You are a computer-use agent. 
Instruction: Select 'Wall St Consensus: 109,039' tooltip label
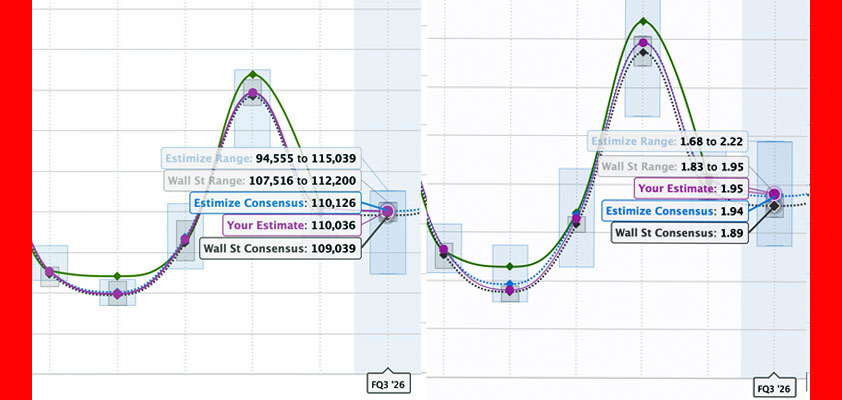(280, 249)
